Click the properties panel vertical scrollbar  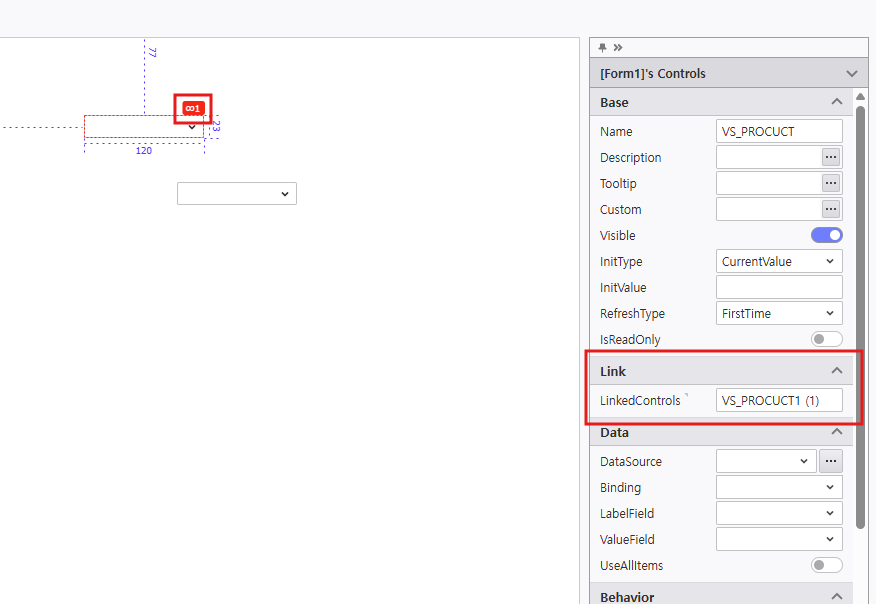tap(860, 316)
